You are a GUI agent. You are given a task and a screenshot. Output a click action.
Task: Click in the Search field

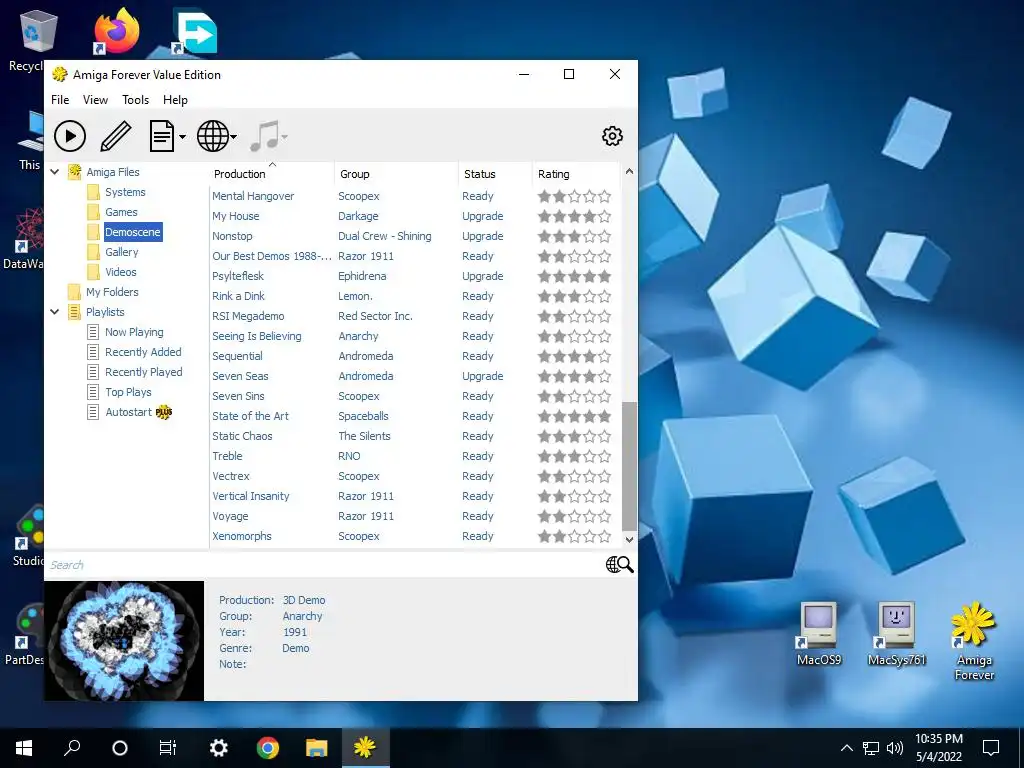point(325,565)
